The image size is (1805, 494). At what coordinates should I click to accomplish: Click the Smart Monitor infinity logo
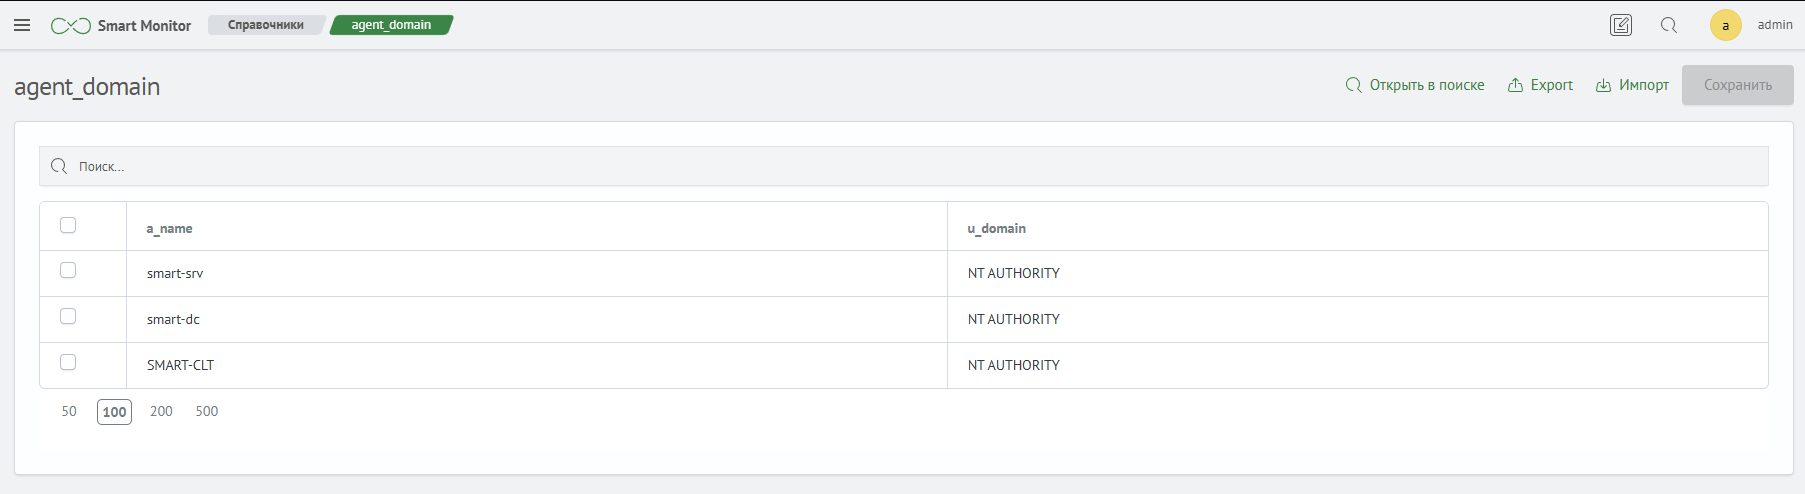point(71,26)
